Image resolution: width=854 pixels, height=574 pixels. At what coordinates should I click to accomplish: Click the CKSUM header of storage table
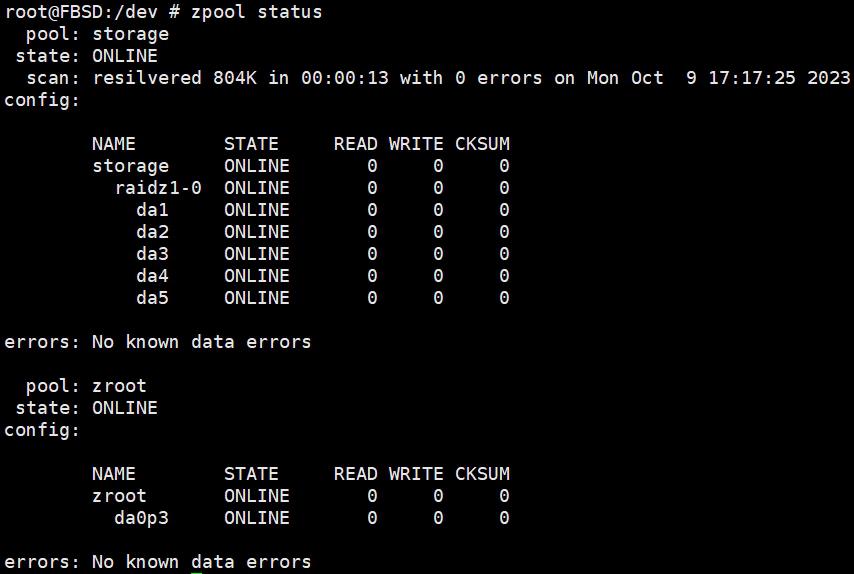point(483,144)
